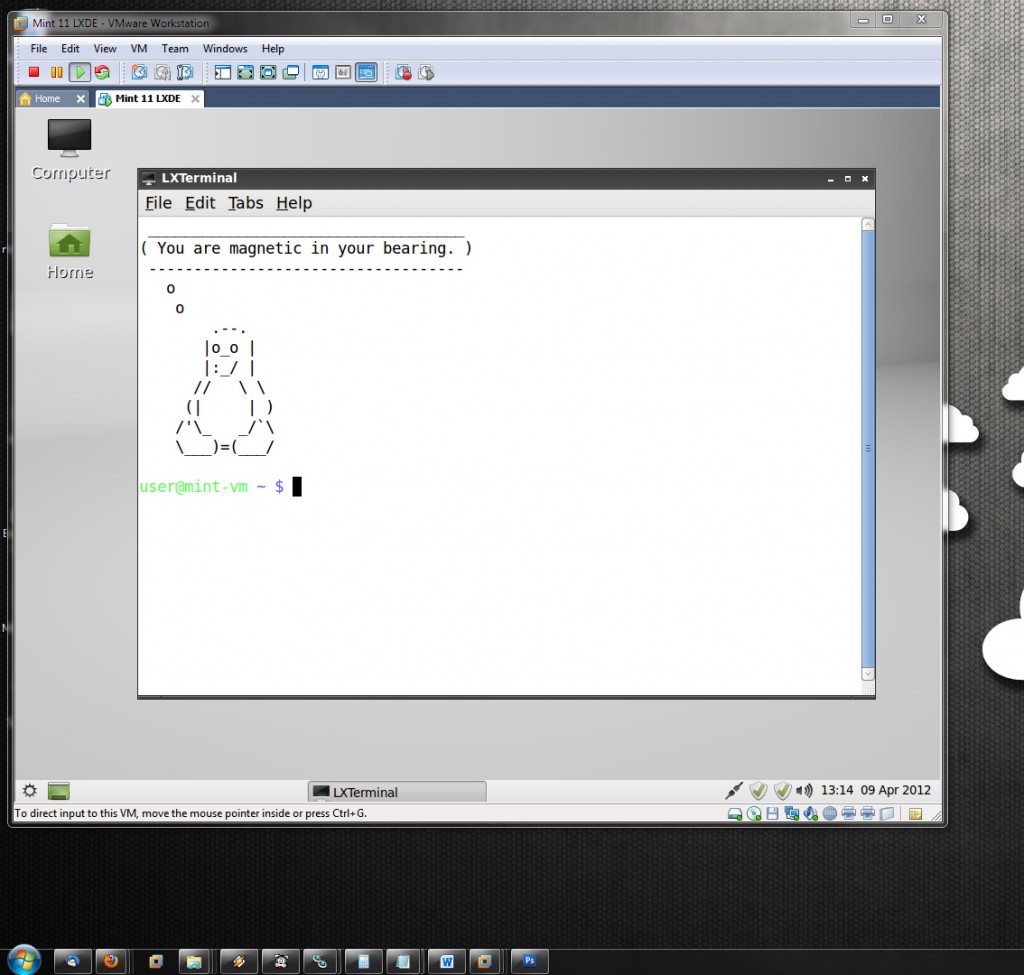Reset the virtual machine using the restart icon

[x=102, y=72]
